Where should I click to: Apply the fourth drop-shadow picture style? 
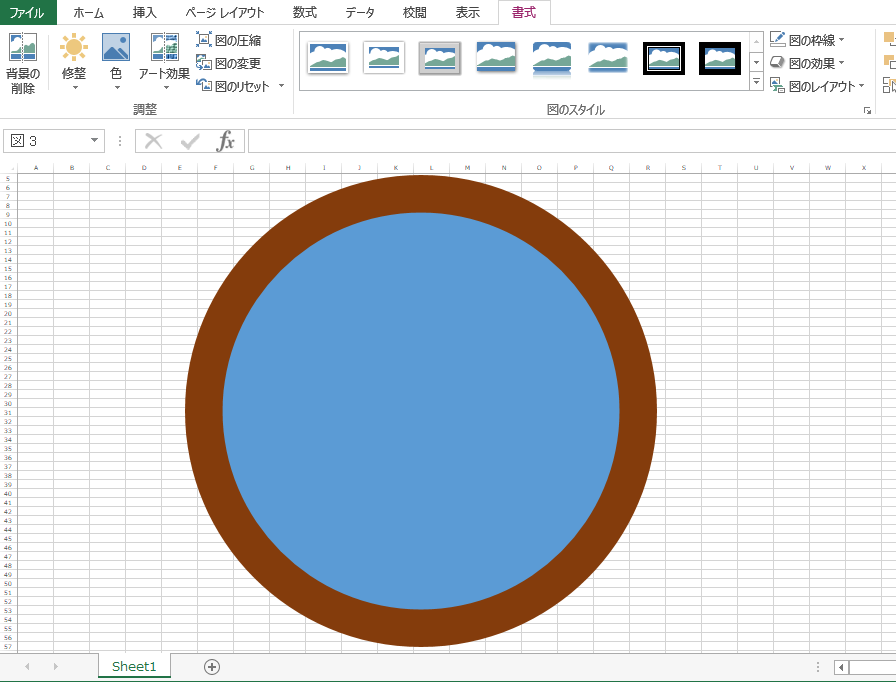[x=495, y=58]
